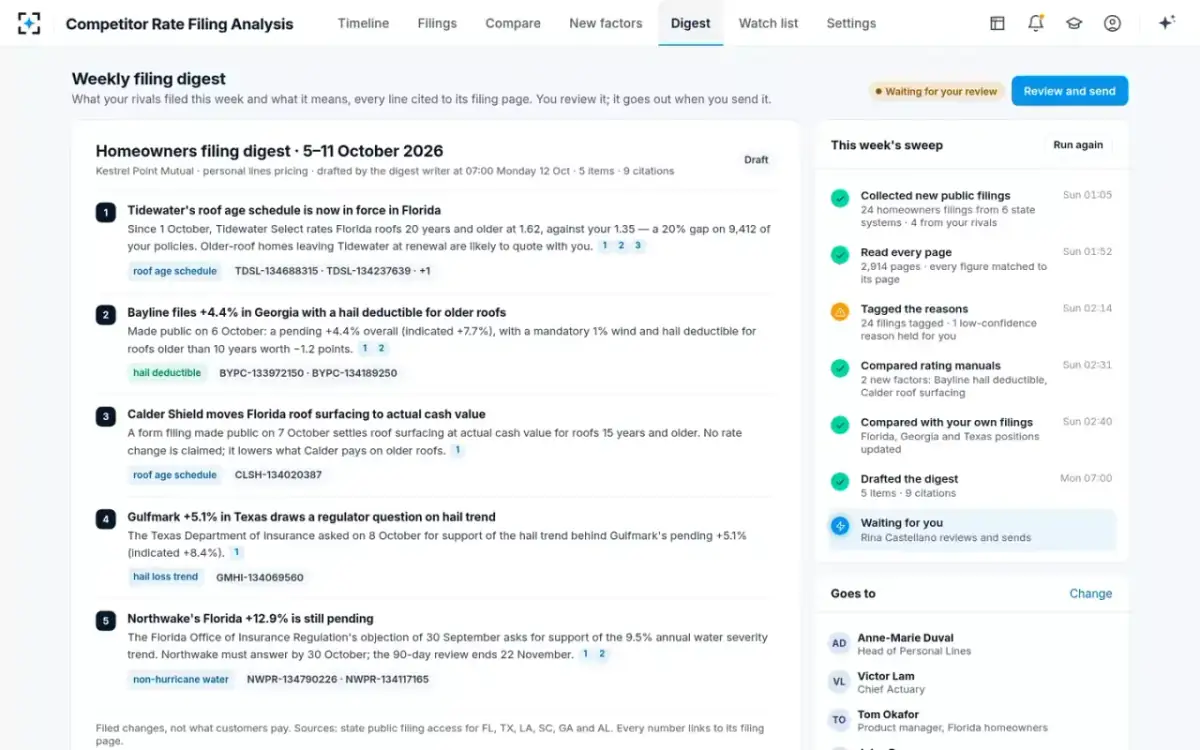Open filing TDSL-134688315
Viewport: 1200px width, 750px height.
276,271
